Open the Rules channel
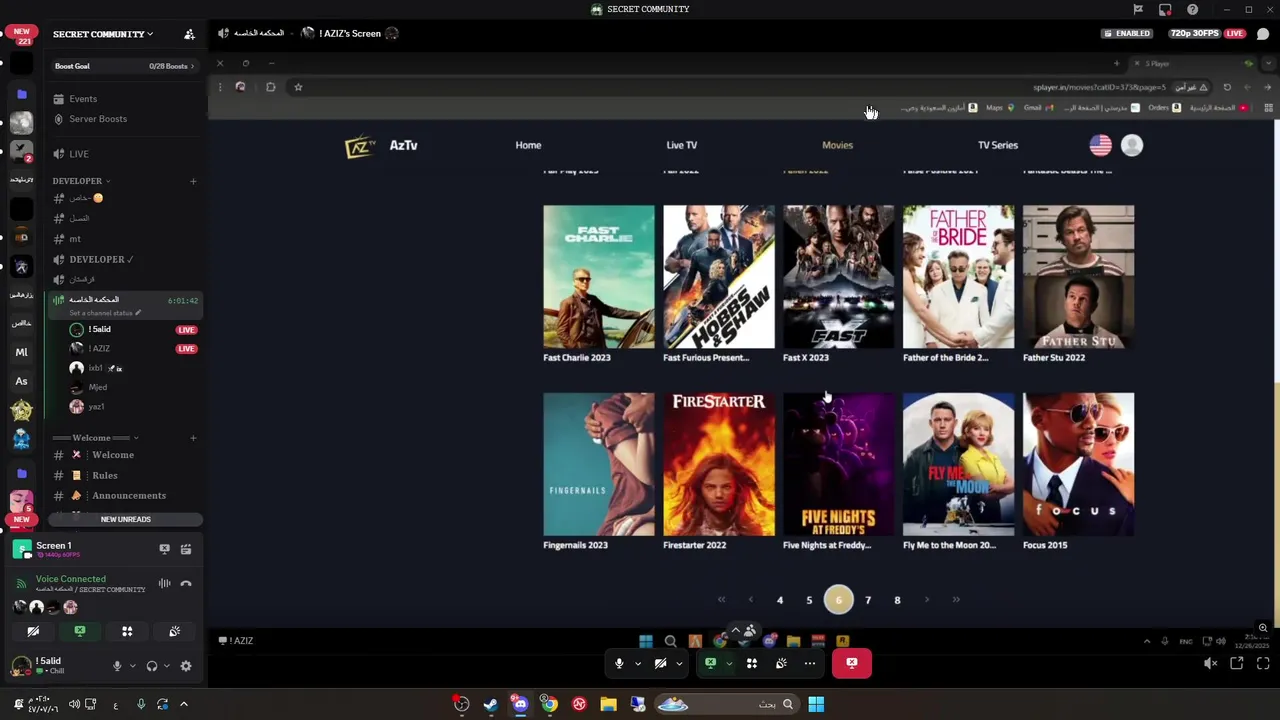 coord(104,475)
